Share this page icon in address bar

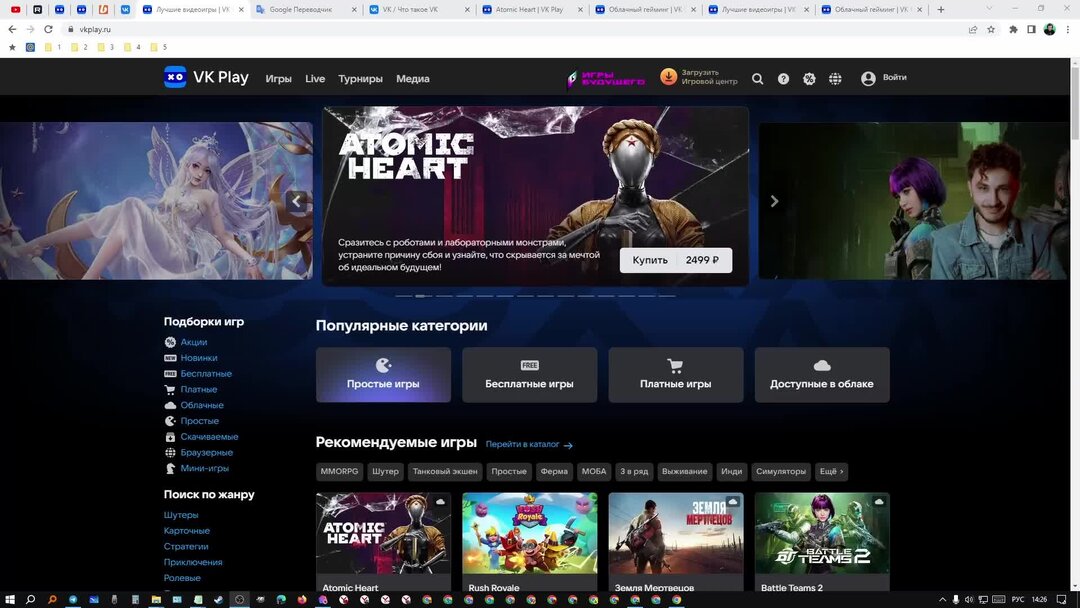tap(973, 30)
